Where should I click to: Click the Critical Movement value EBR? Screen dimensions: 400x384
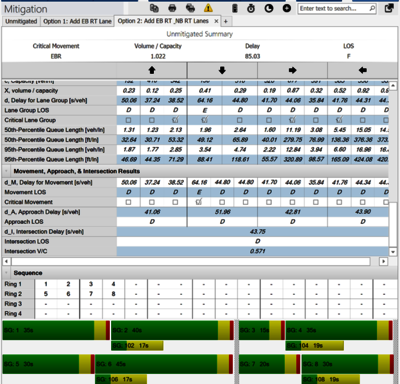pos(56,56)
